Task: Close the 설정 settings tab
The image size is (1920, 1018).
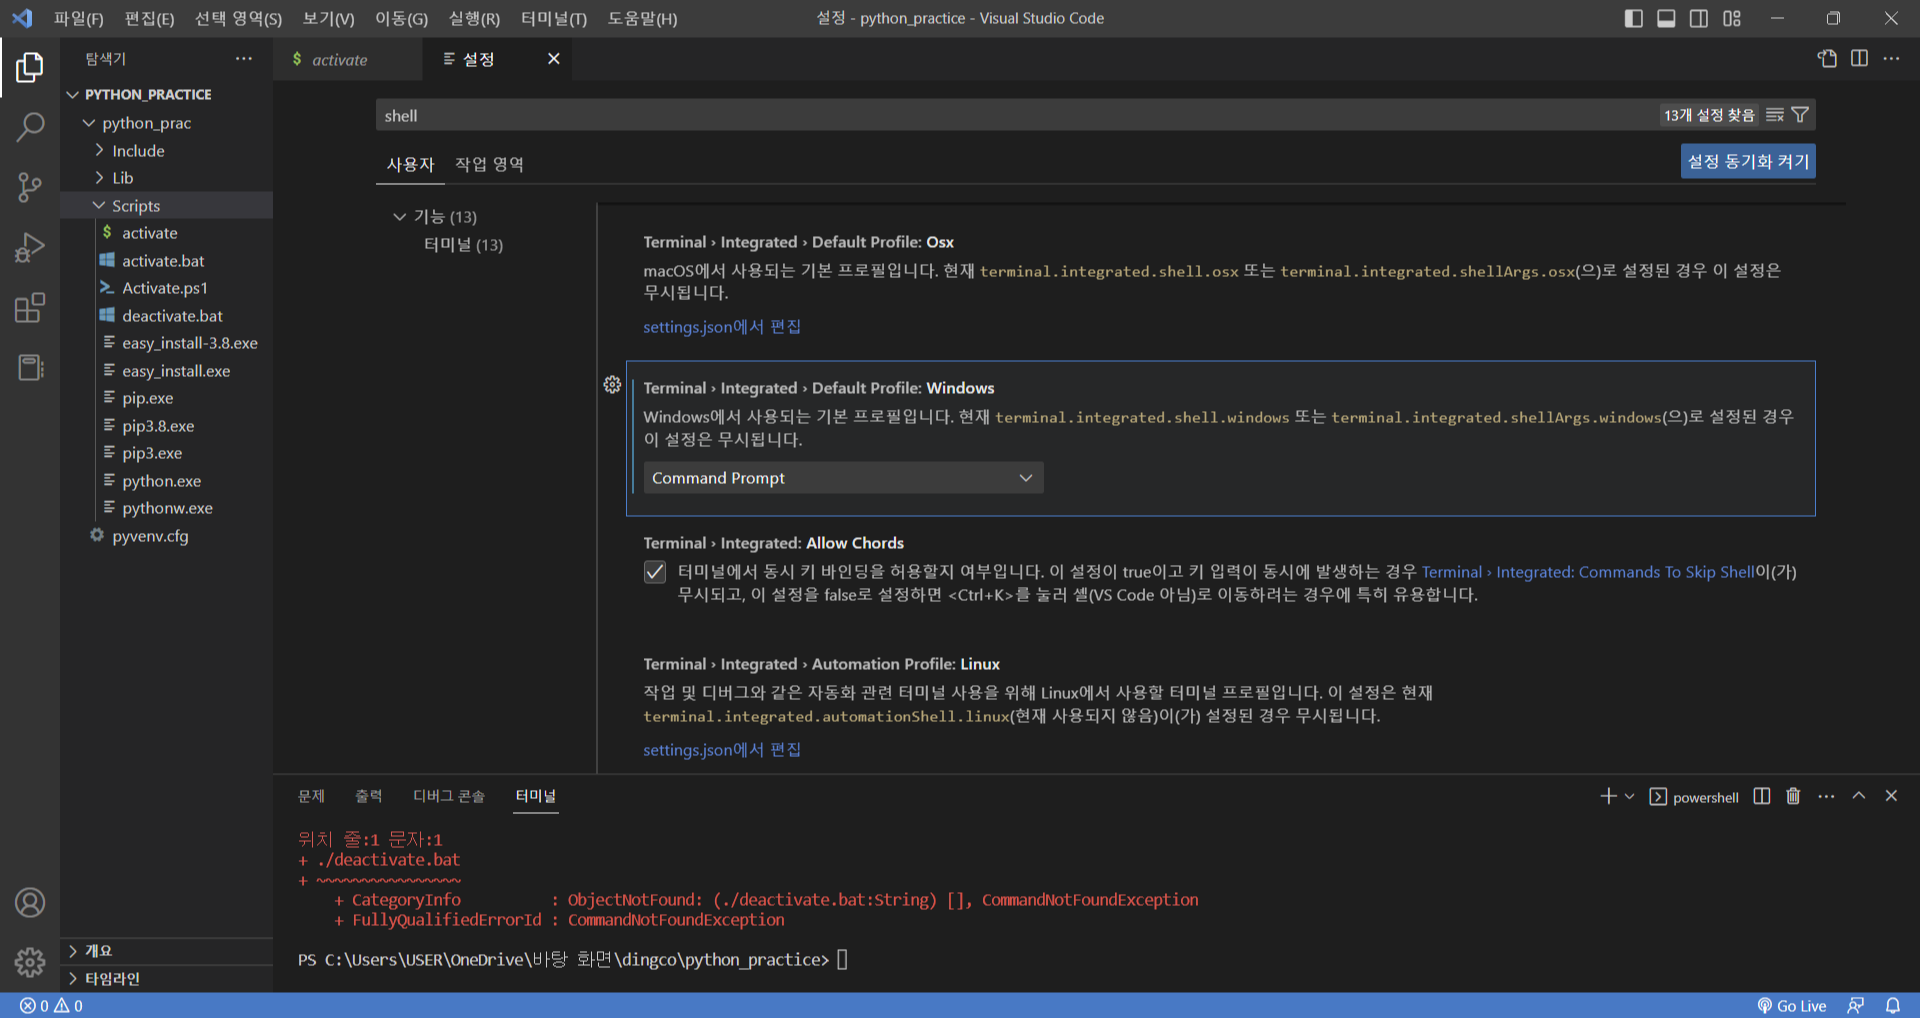Action: [553, 59]
